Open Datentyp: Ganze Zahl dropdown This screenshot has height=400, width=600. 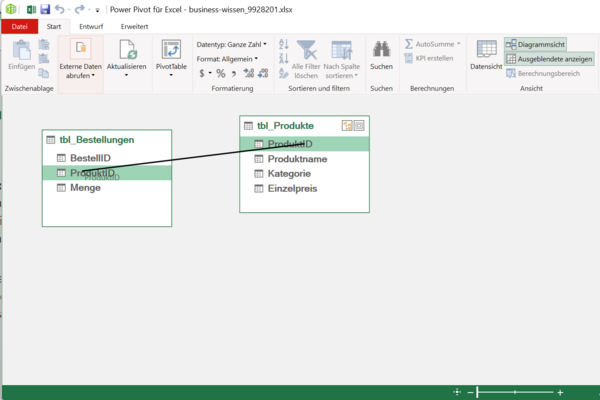pos(232,44)
